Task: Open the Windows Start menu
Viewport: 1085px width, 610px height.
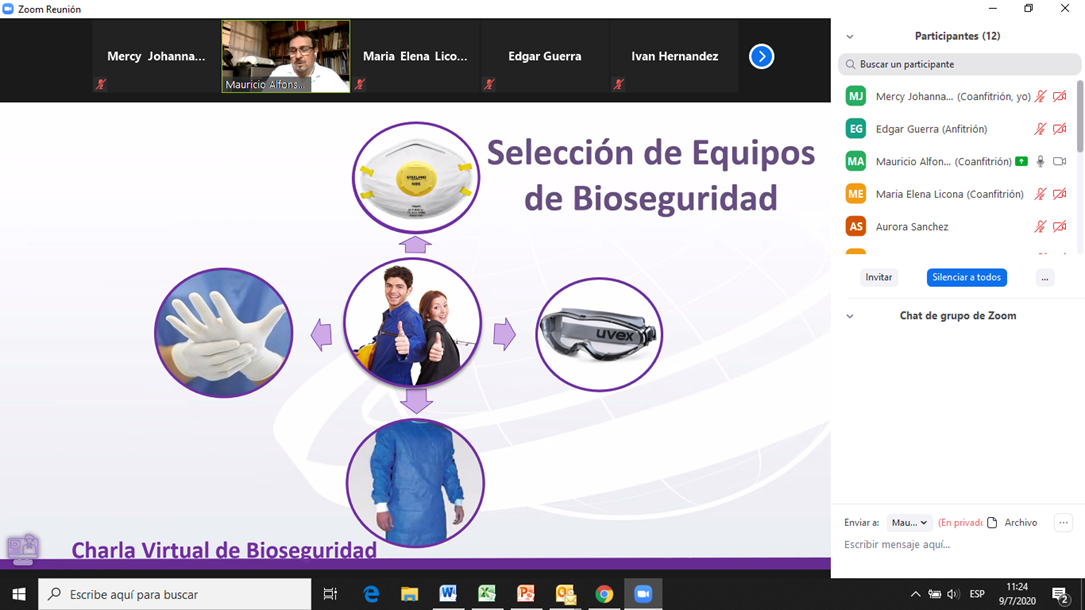Action: pyautogui.click(x=19, y=594)
